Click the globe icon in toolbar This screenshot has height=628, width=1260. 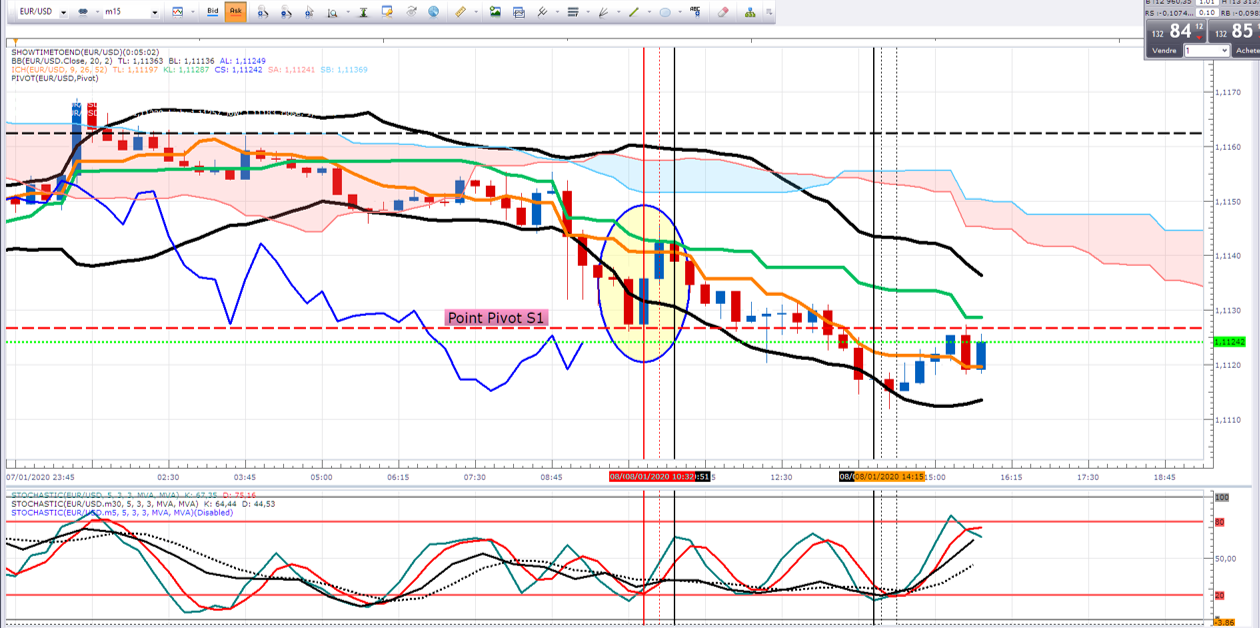click(433, 12)
